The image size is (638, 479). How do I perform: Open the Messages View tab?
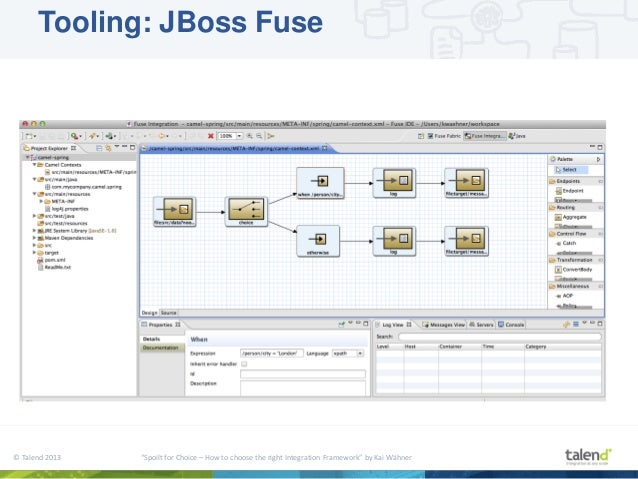pyautogui.click(x=443, y=325)
